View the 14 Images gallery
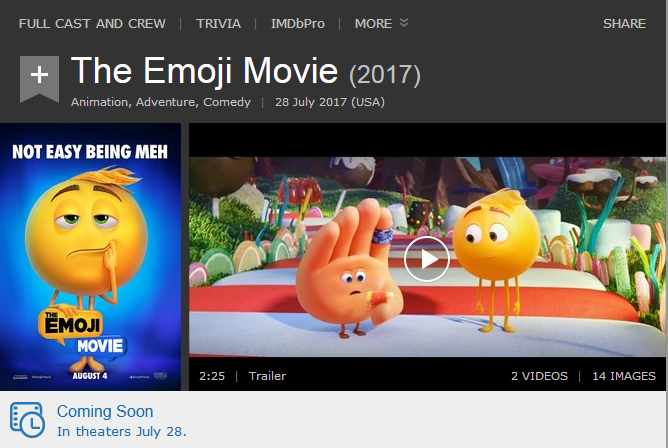Viewport: 668px width, 448px height. 624,376
